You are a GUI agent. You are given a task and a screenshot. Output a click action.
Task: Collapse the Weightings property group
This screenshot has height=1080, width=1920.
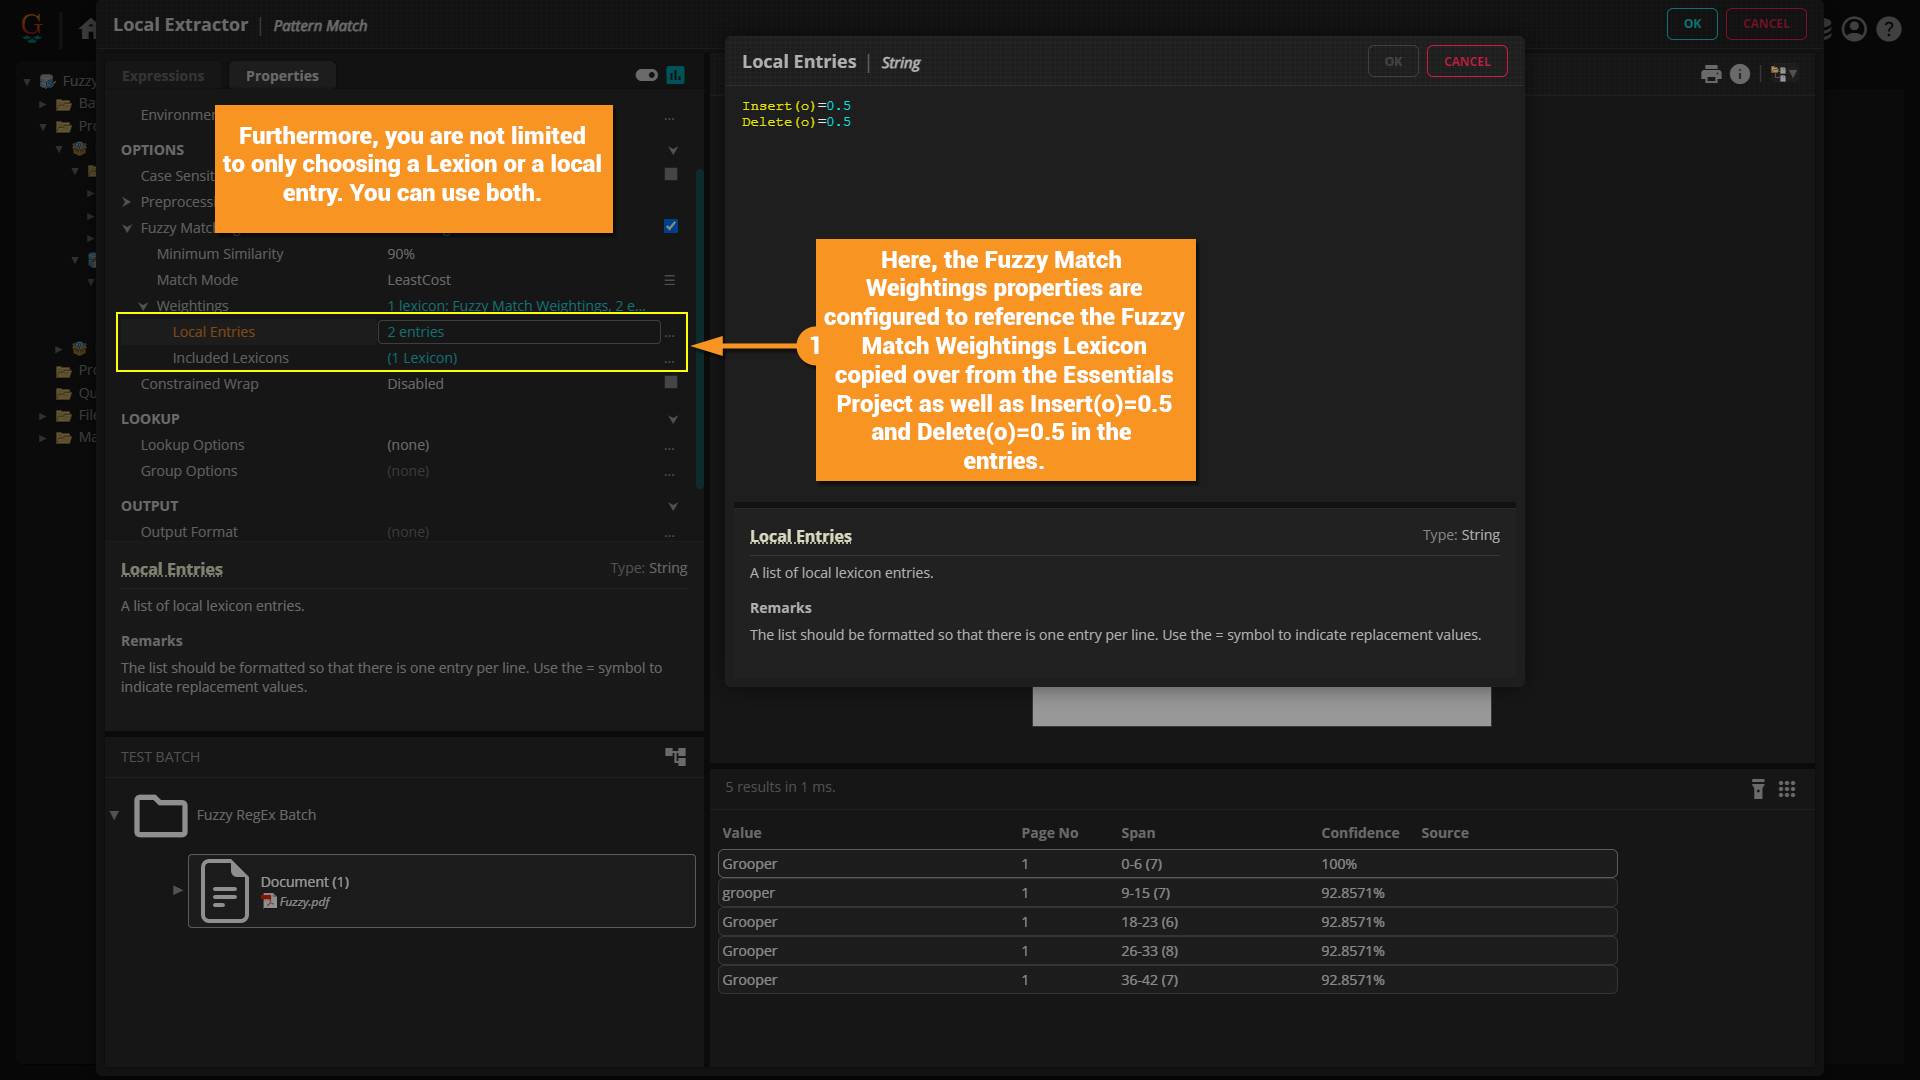pos(143,306)
